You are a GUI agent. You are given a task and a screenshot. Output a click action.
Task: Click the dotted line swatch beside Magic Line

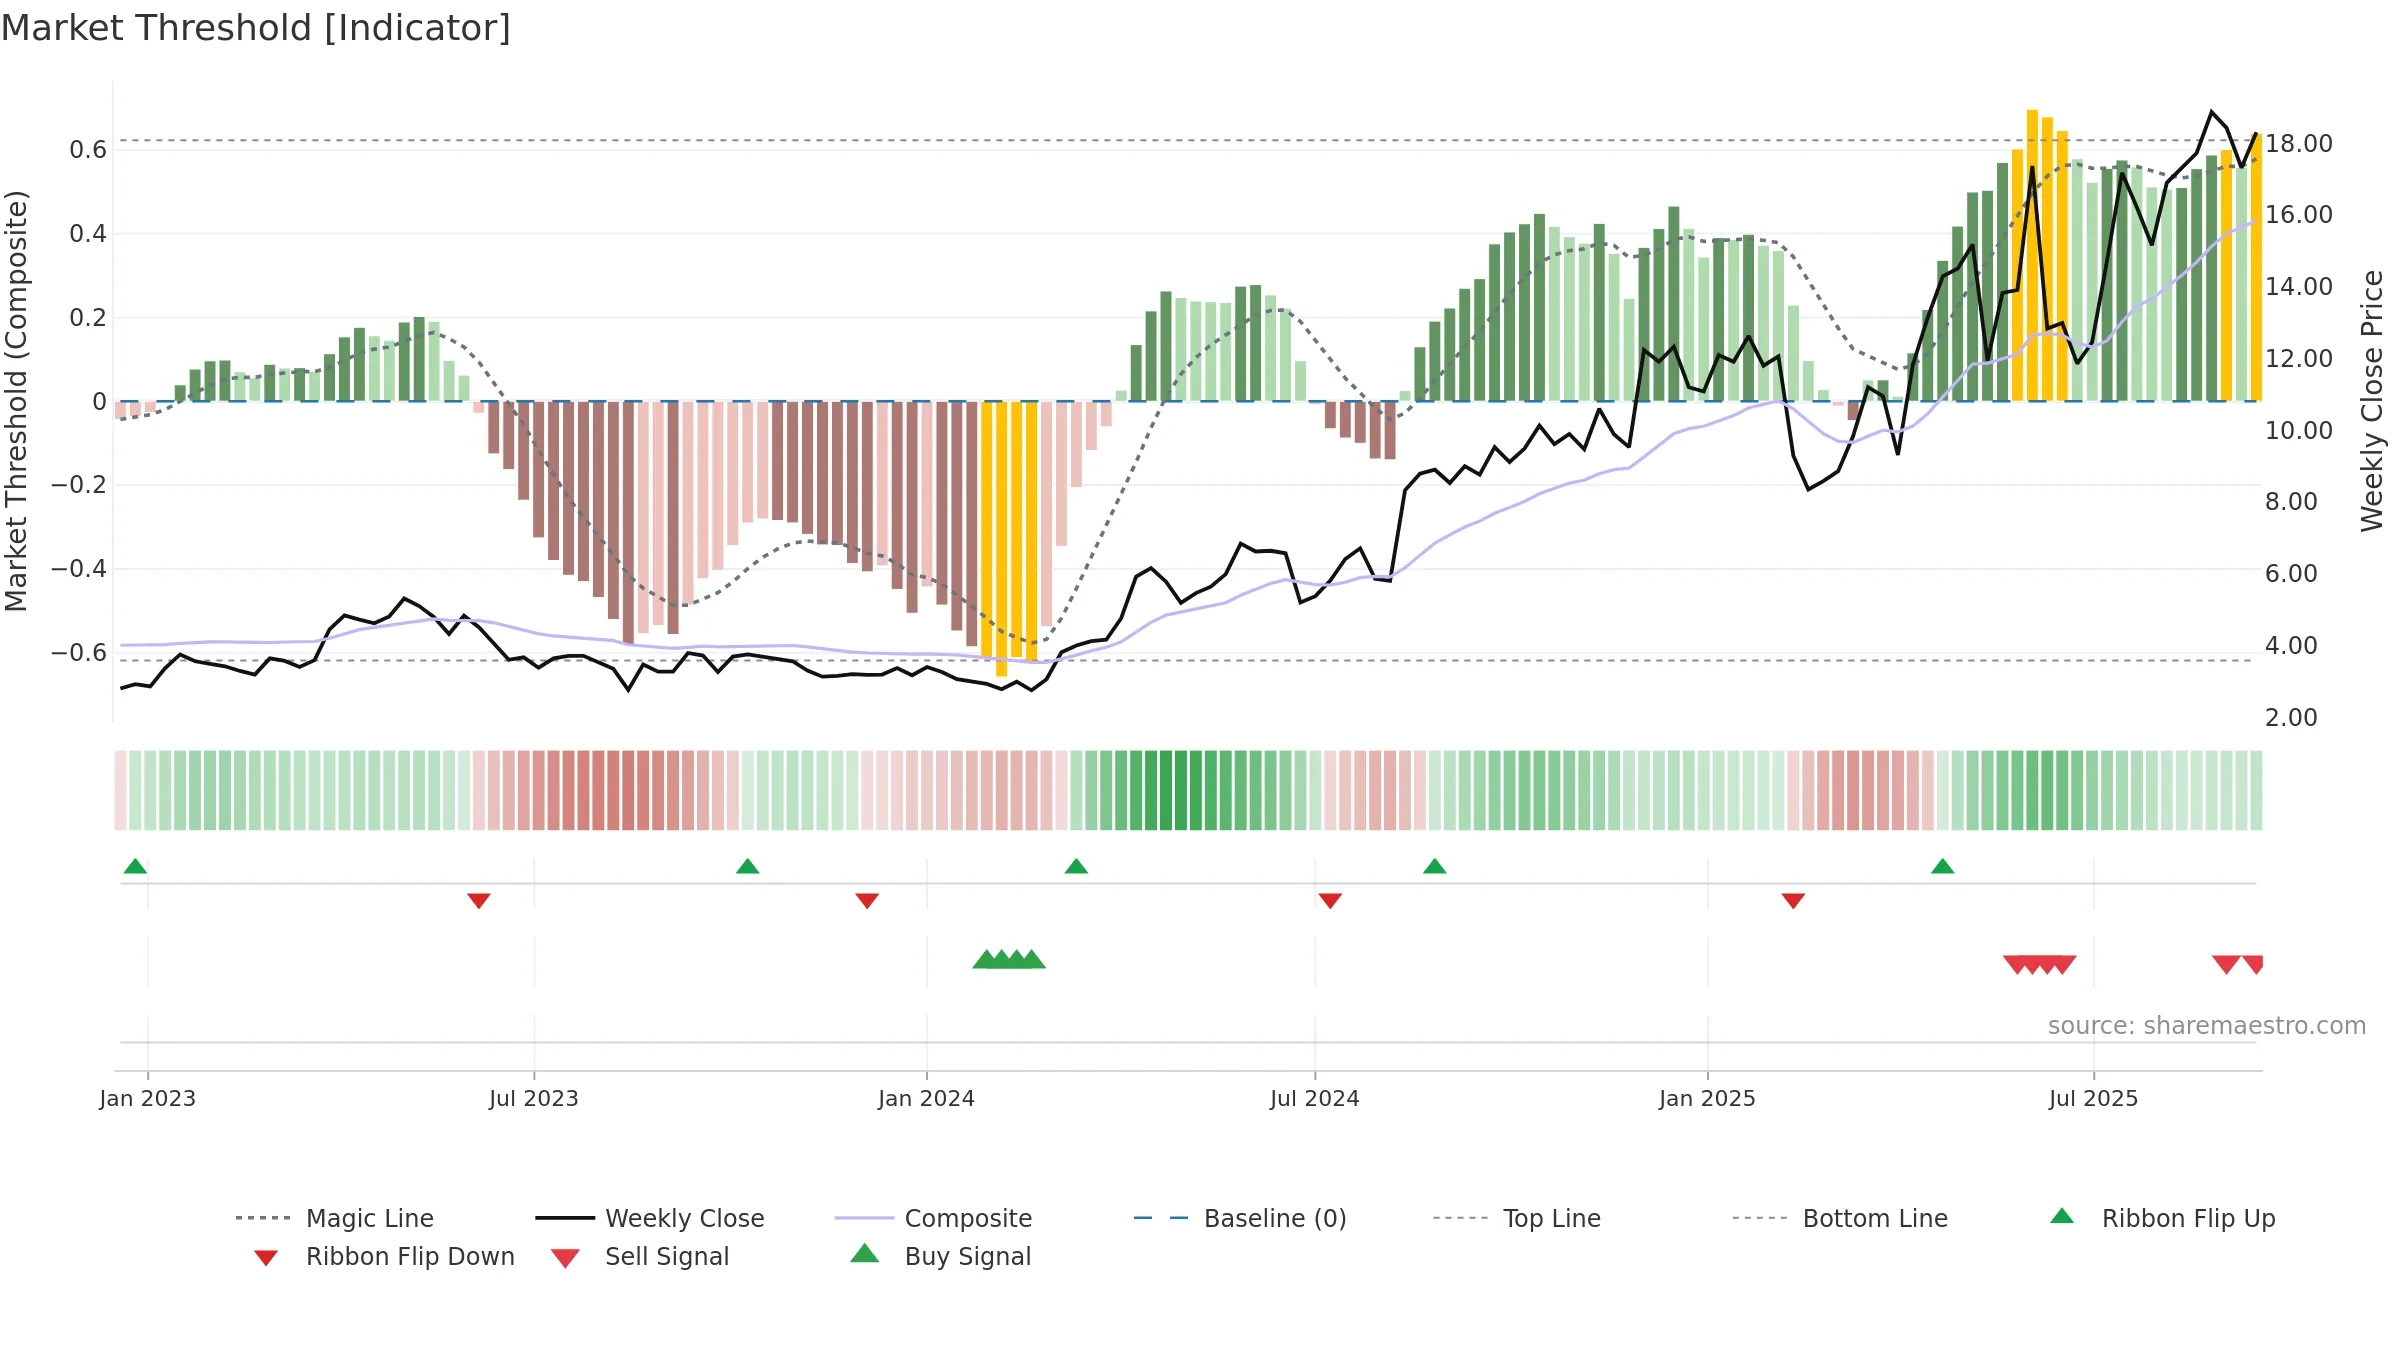pyautogui.click(x=263, y=1218)
